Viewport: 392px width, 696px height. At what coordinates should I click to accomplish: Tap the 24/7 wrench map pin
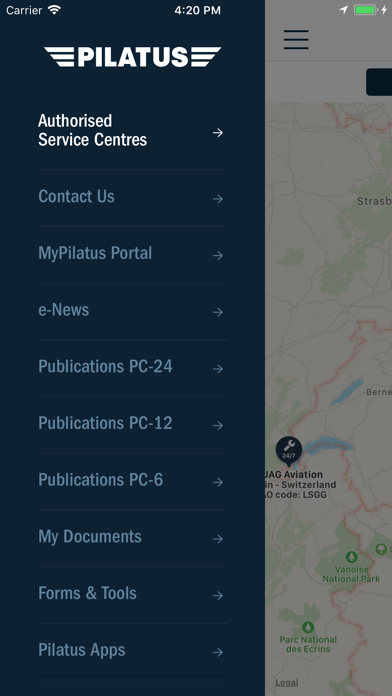point(289,451)
